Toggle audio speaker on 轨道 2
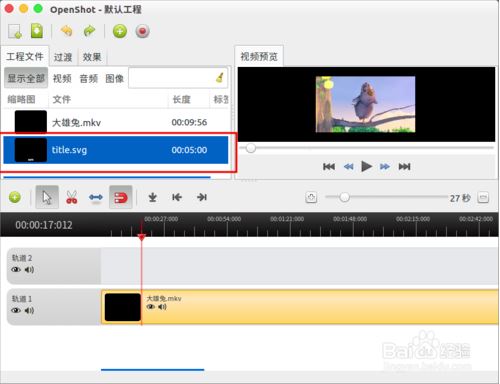Screen dimensions: 500x384 pyautogui.click(x=29, y=269)
